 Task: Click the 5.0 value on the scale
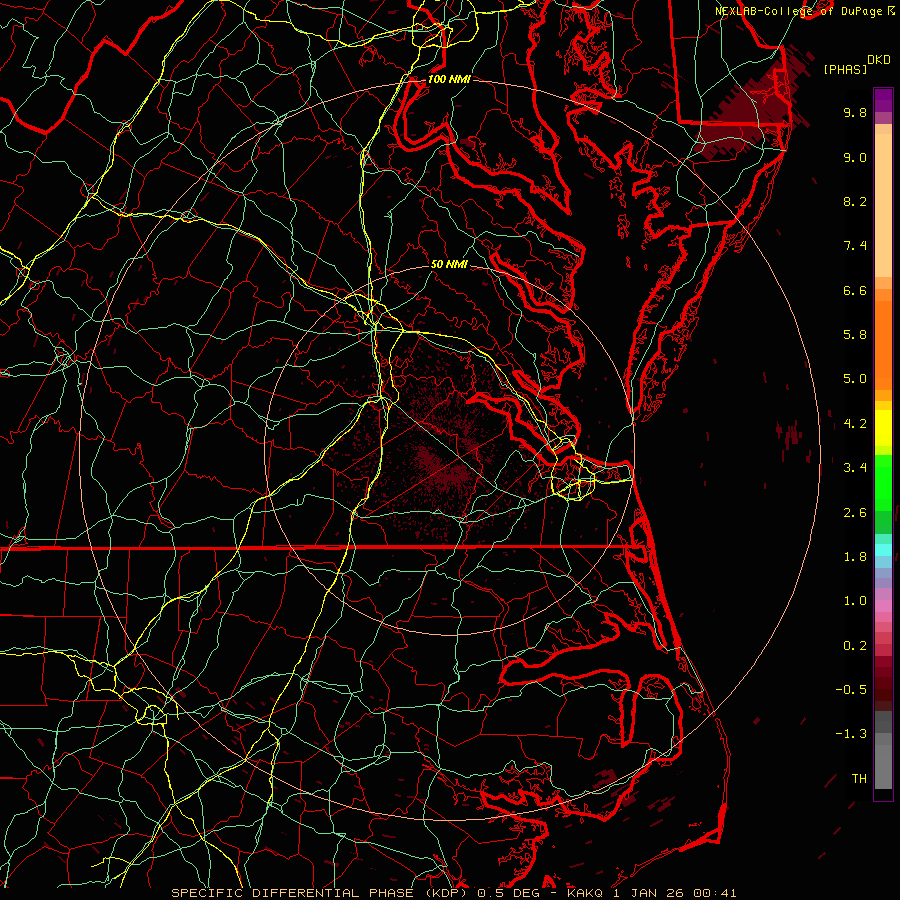click(855, 379)
